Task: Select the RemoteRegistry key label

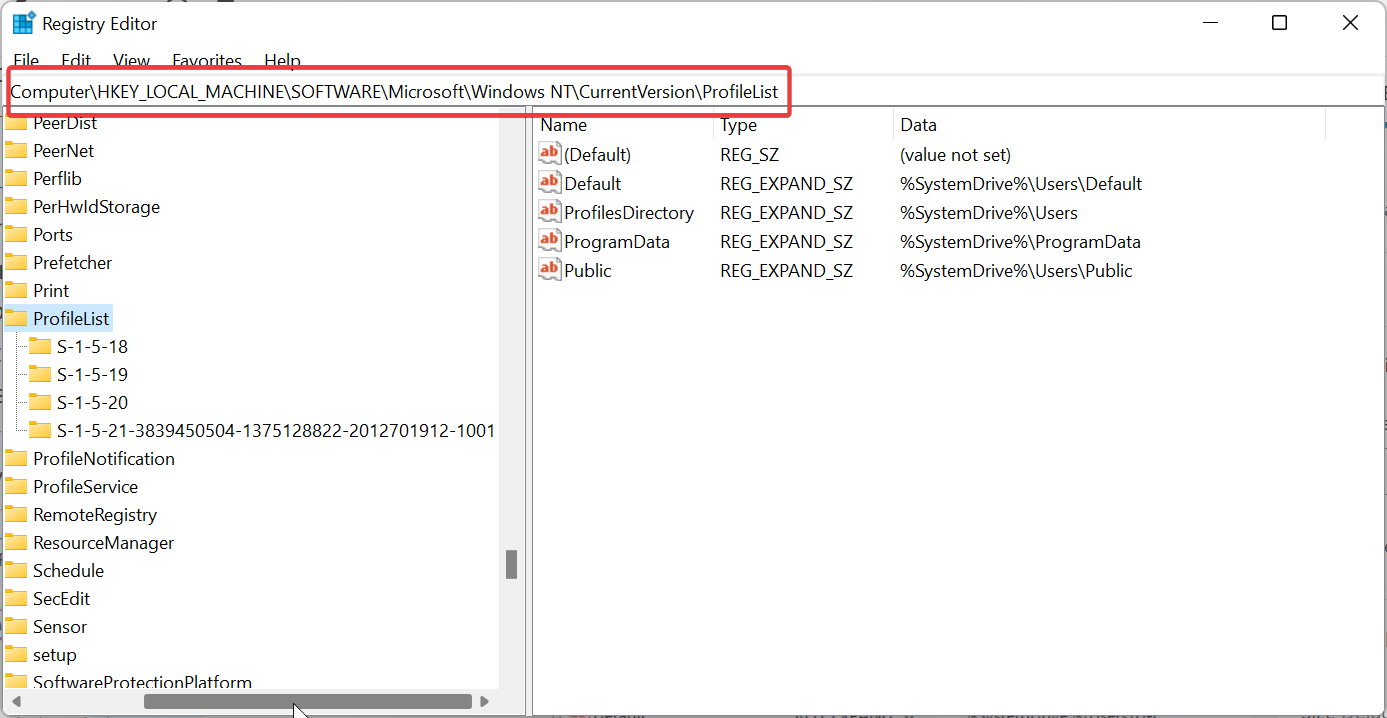Action: click(95, 515)
